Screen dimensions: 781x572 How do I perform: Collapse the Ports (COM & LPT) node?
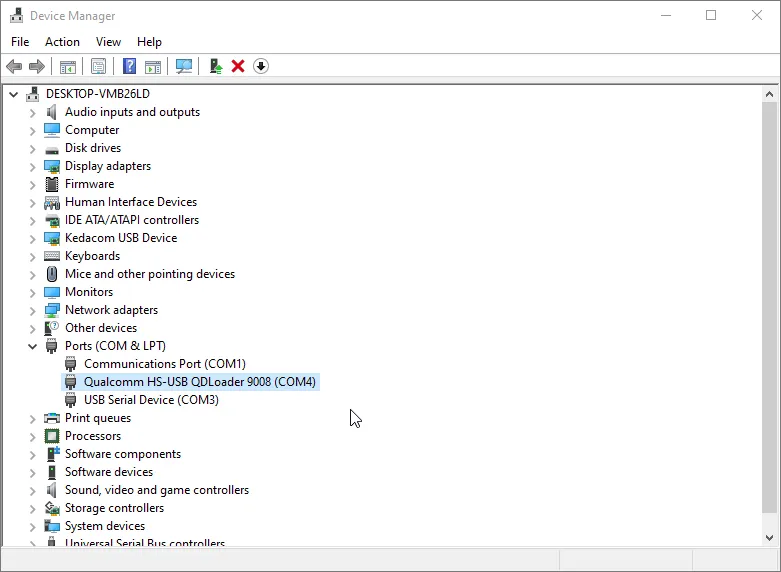[x=32, y=346]
